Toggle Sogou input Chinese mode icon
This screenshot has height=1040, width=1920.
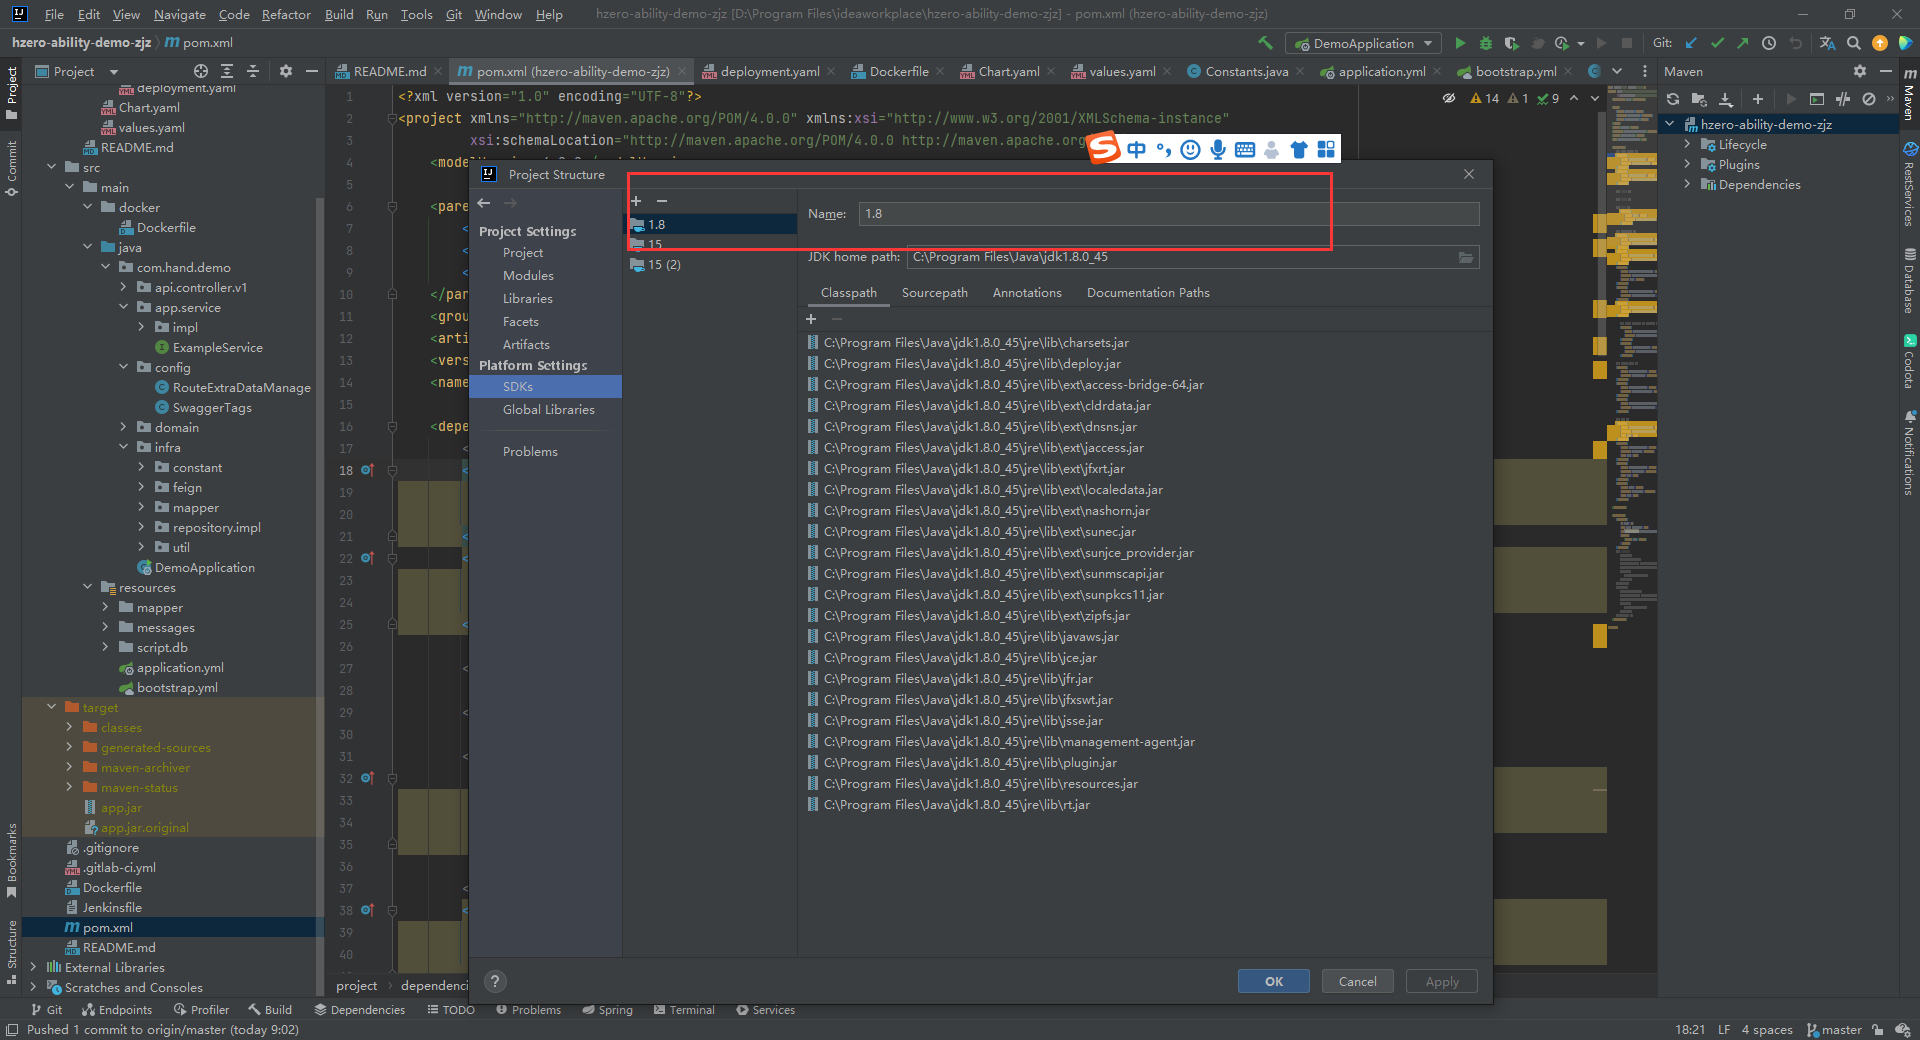[1137, 150]
